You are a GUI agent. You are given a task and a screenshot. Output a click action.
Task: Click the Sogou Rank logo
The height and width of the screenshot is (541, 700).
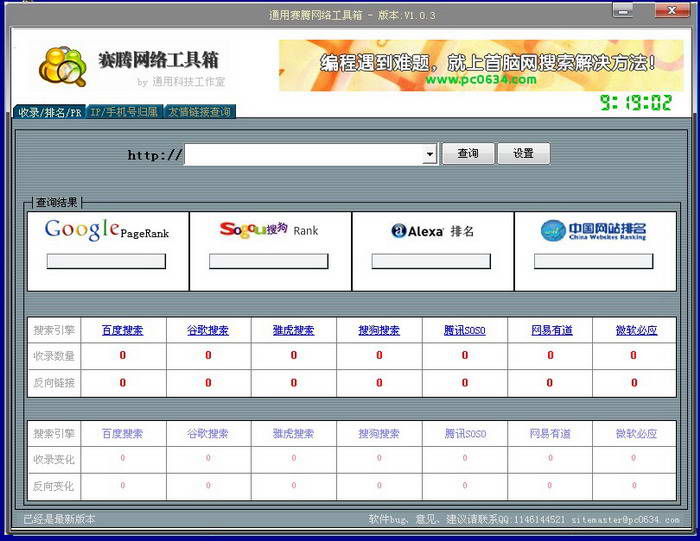(x=269, y=230)
